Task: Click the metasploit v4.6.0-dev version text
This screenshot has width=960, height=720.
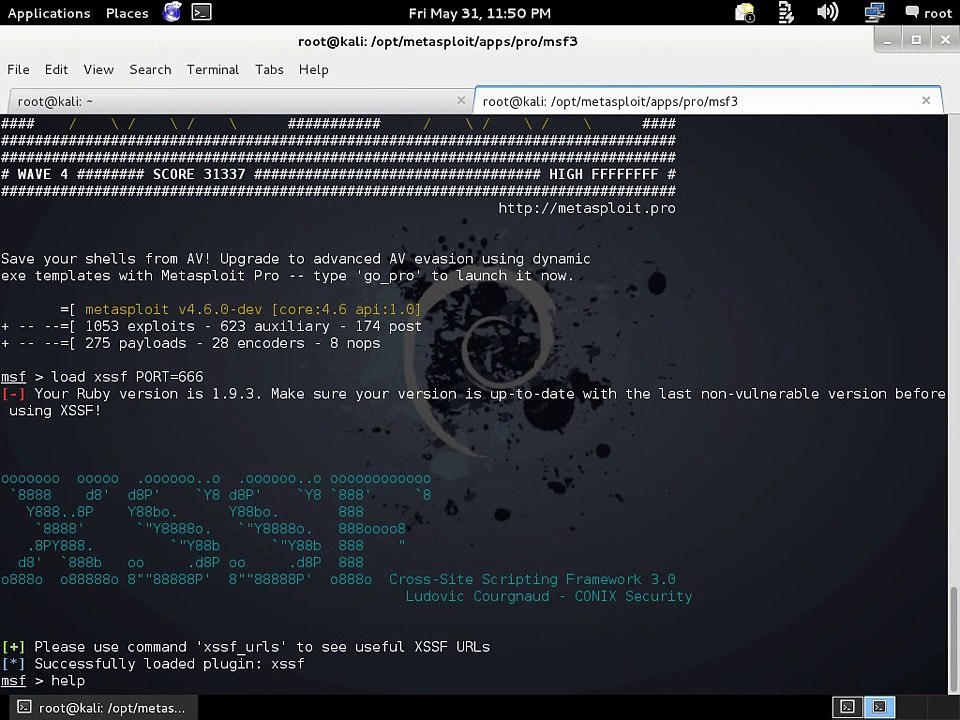Action: tap(253, 309)
